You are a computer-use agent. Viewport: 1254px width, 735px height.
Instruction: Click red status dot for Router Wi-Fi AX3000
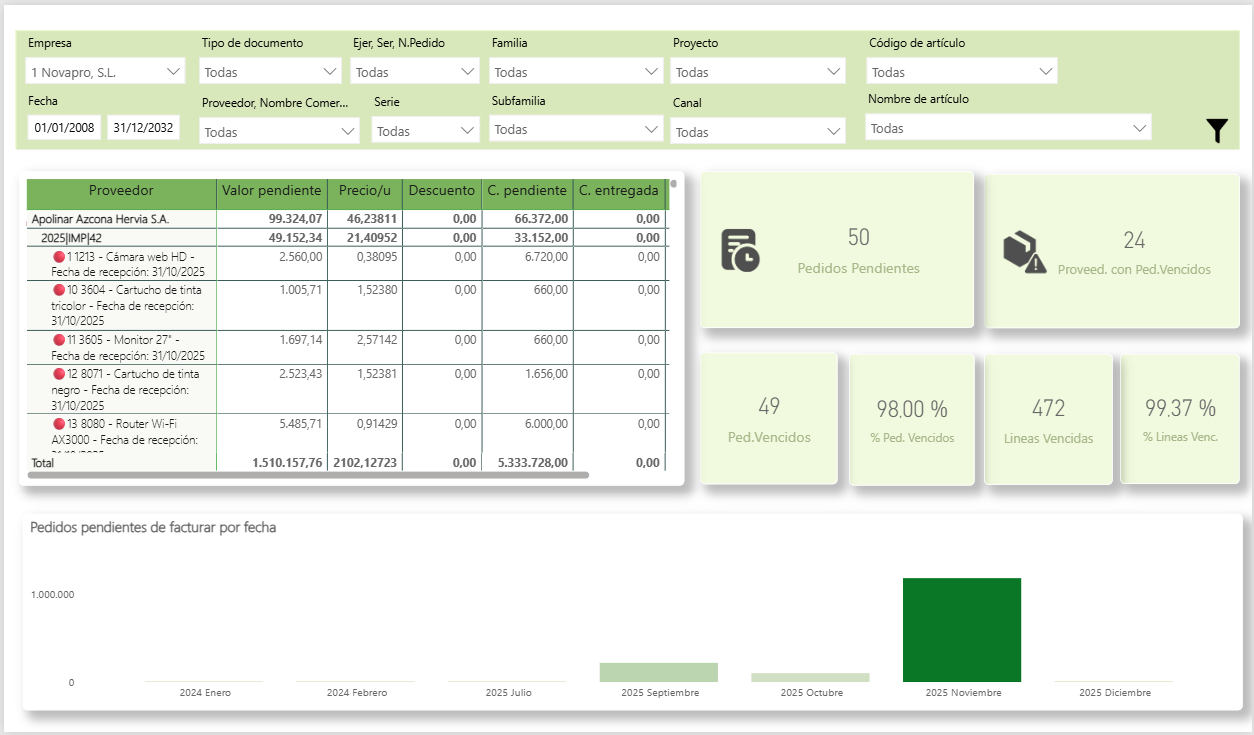click(x=59, y=424)
